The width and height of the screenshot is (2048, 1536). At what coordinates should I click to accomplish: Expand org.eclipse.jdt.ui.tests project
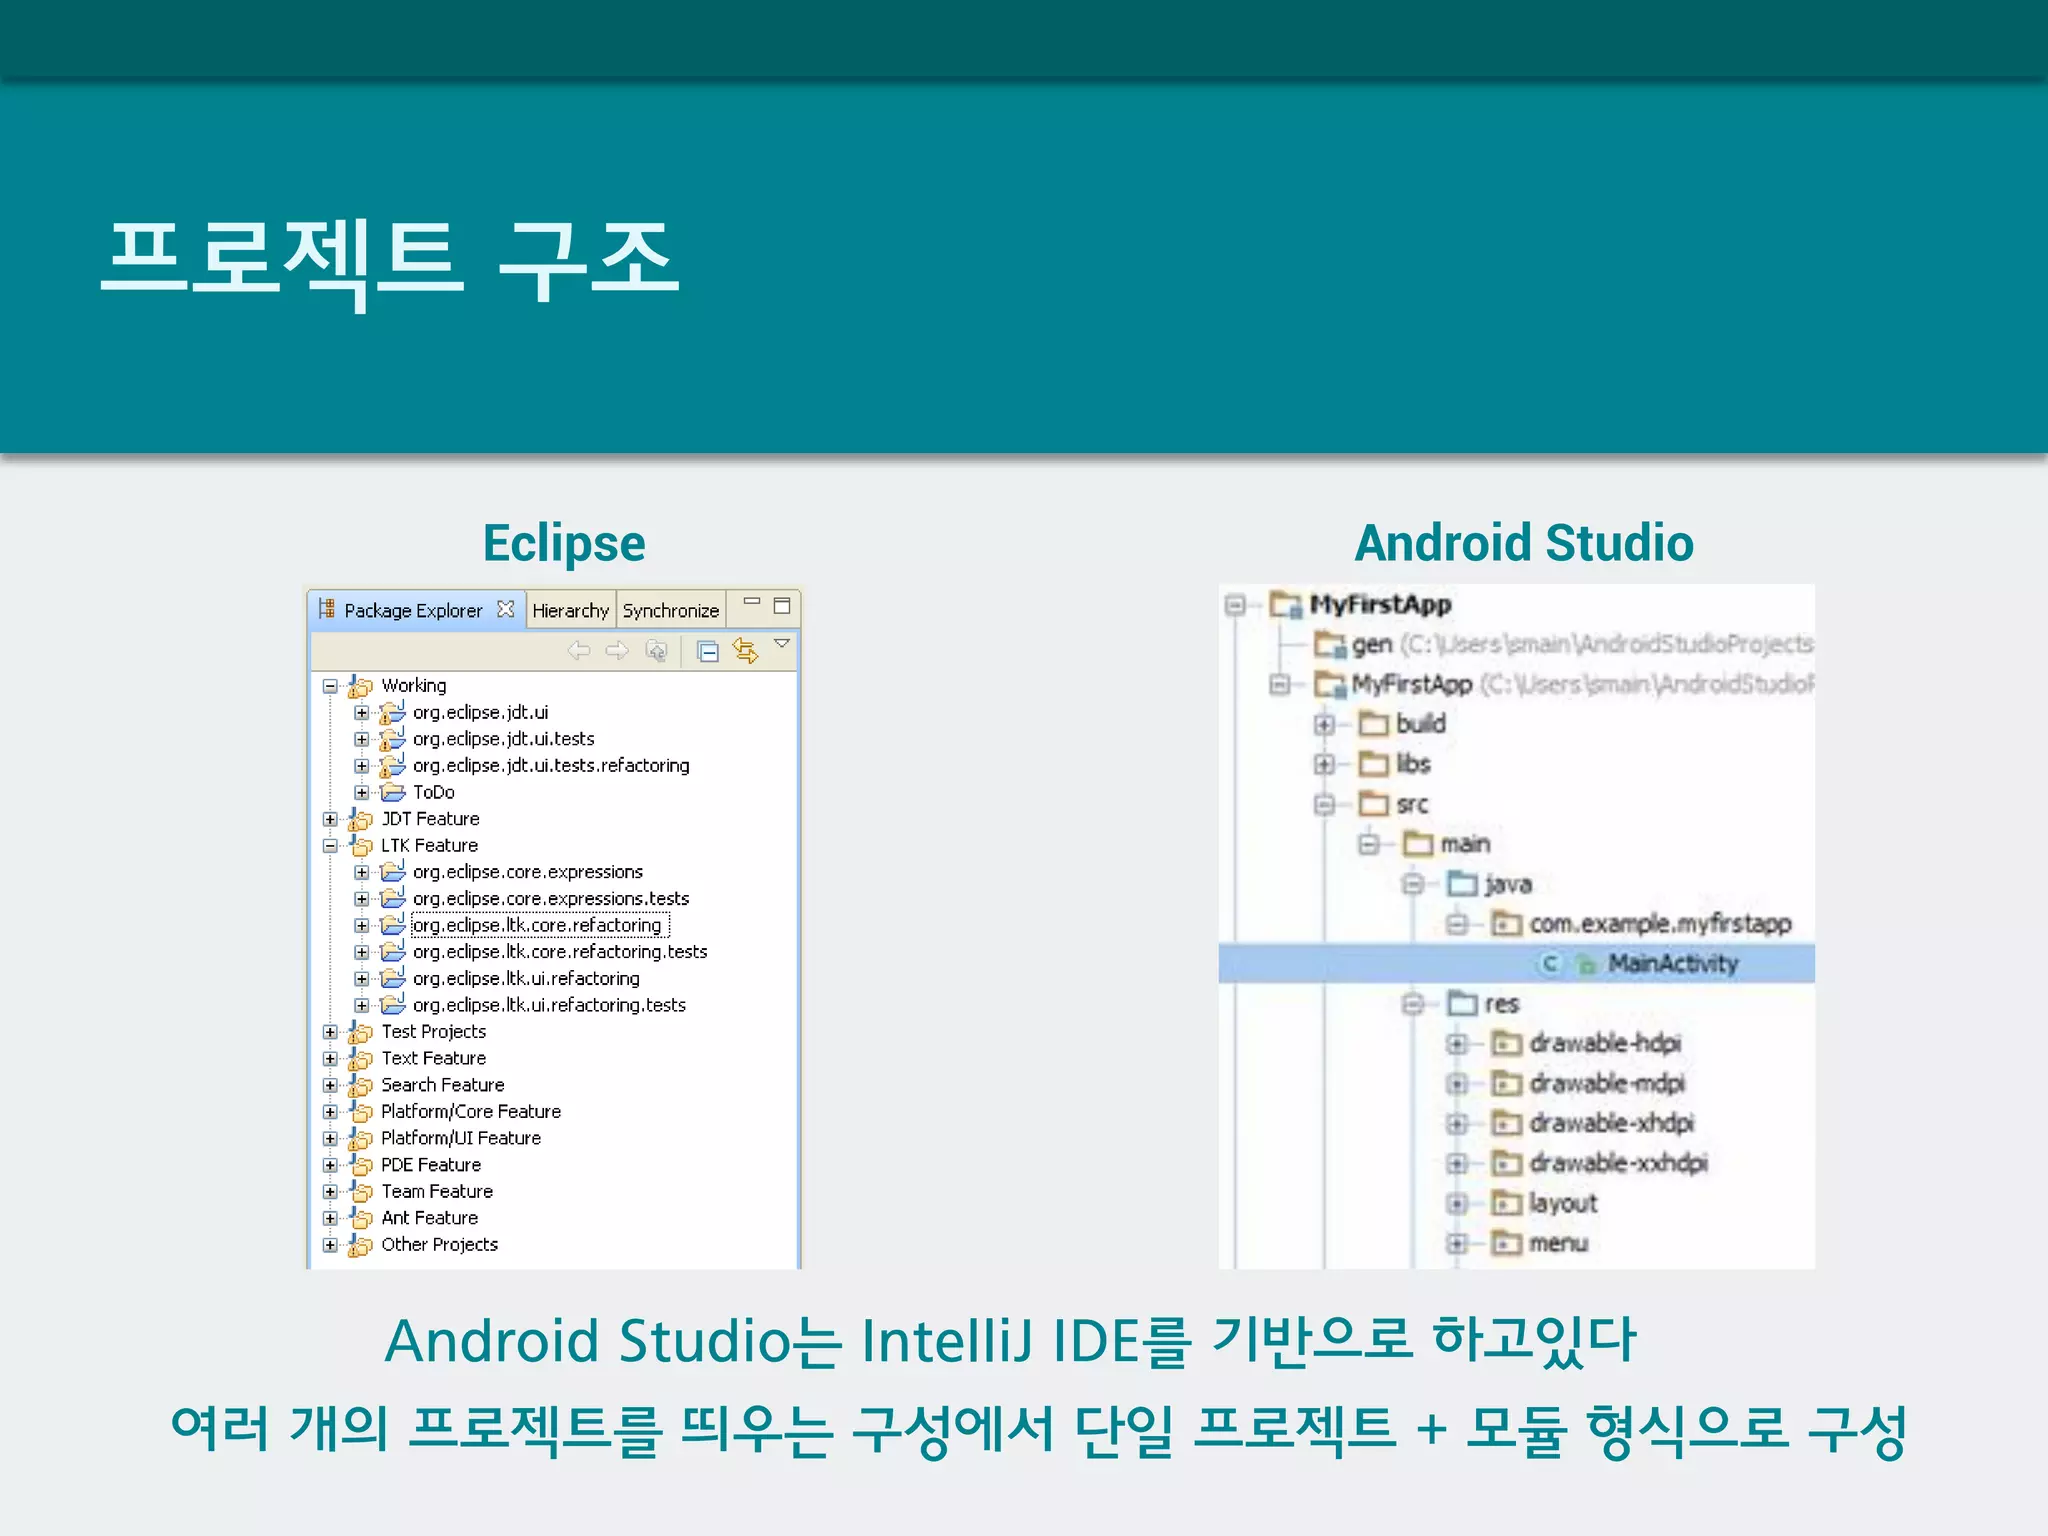[362, 739]
